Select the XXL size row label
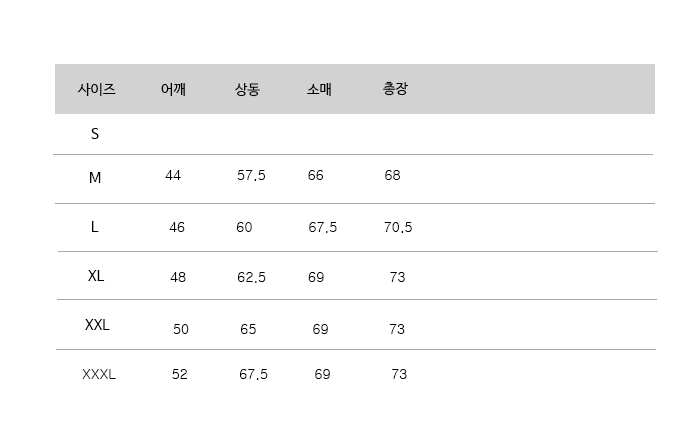 click(97, 325)
